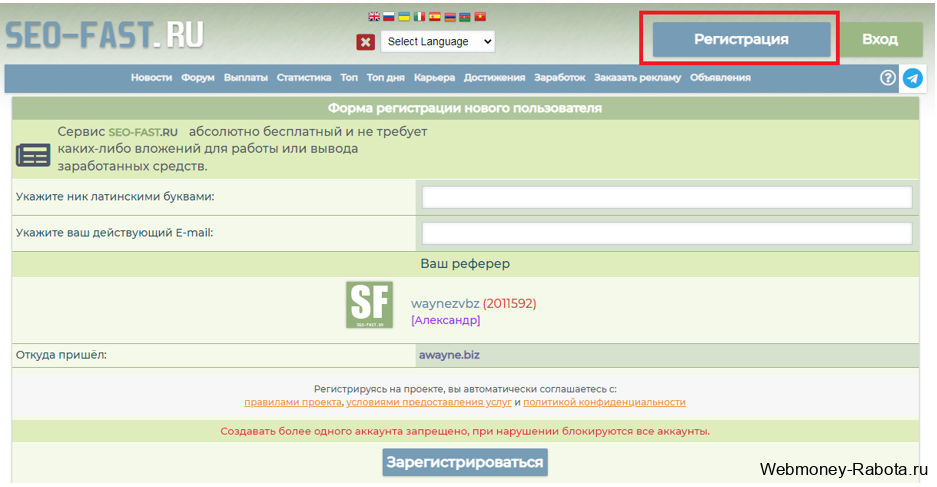This screenshot has width=937, height=487.
Task: Open условиями предоставления услуг link
Action: click(x=429, y=402)
